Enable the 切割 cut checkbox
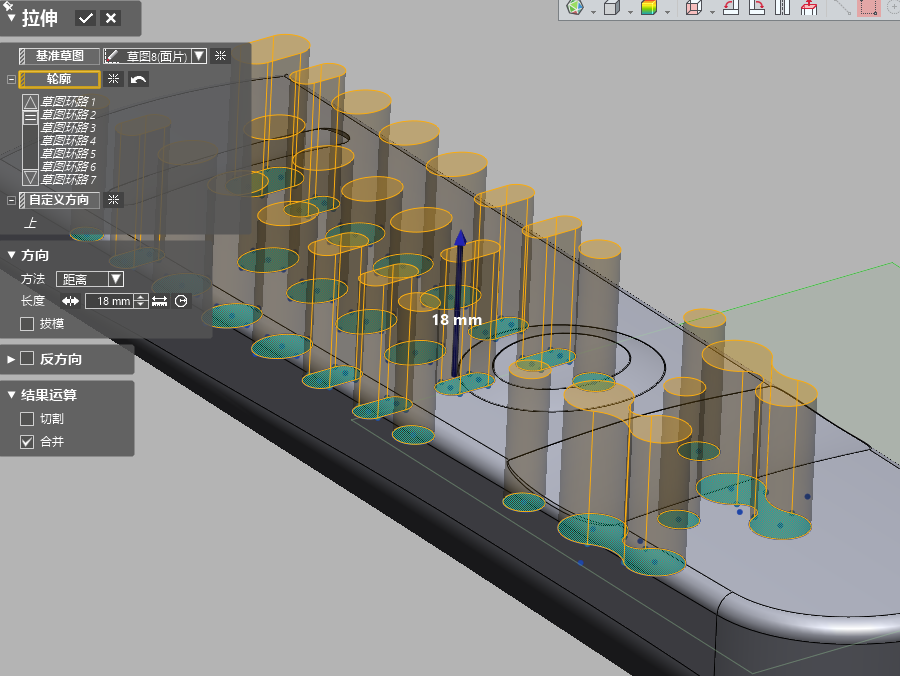Screen dimensions: 900x676 [26, 419]
